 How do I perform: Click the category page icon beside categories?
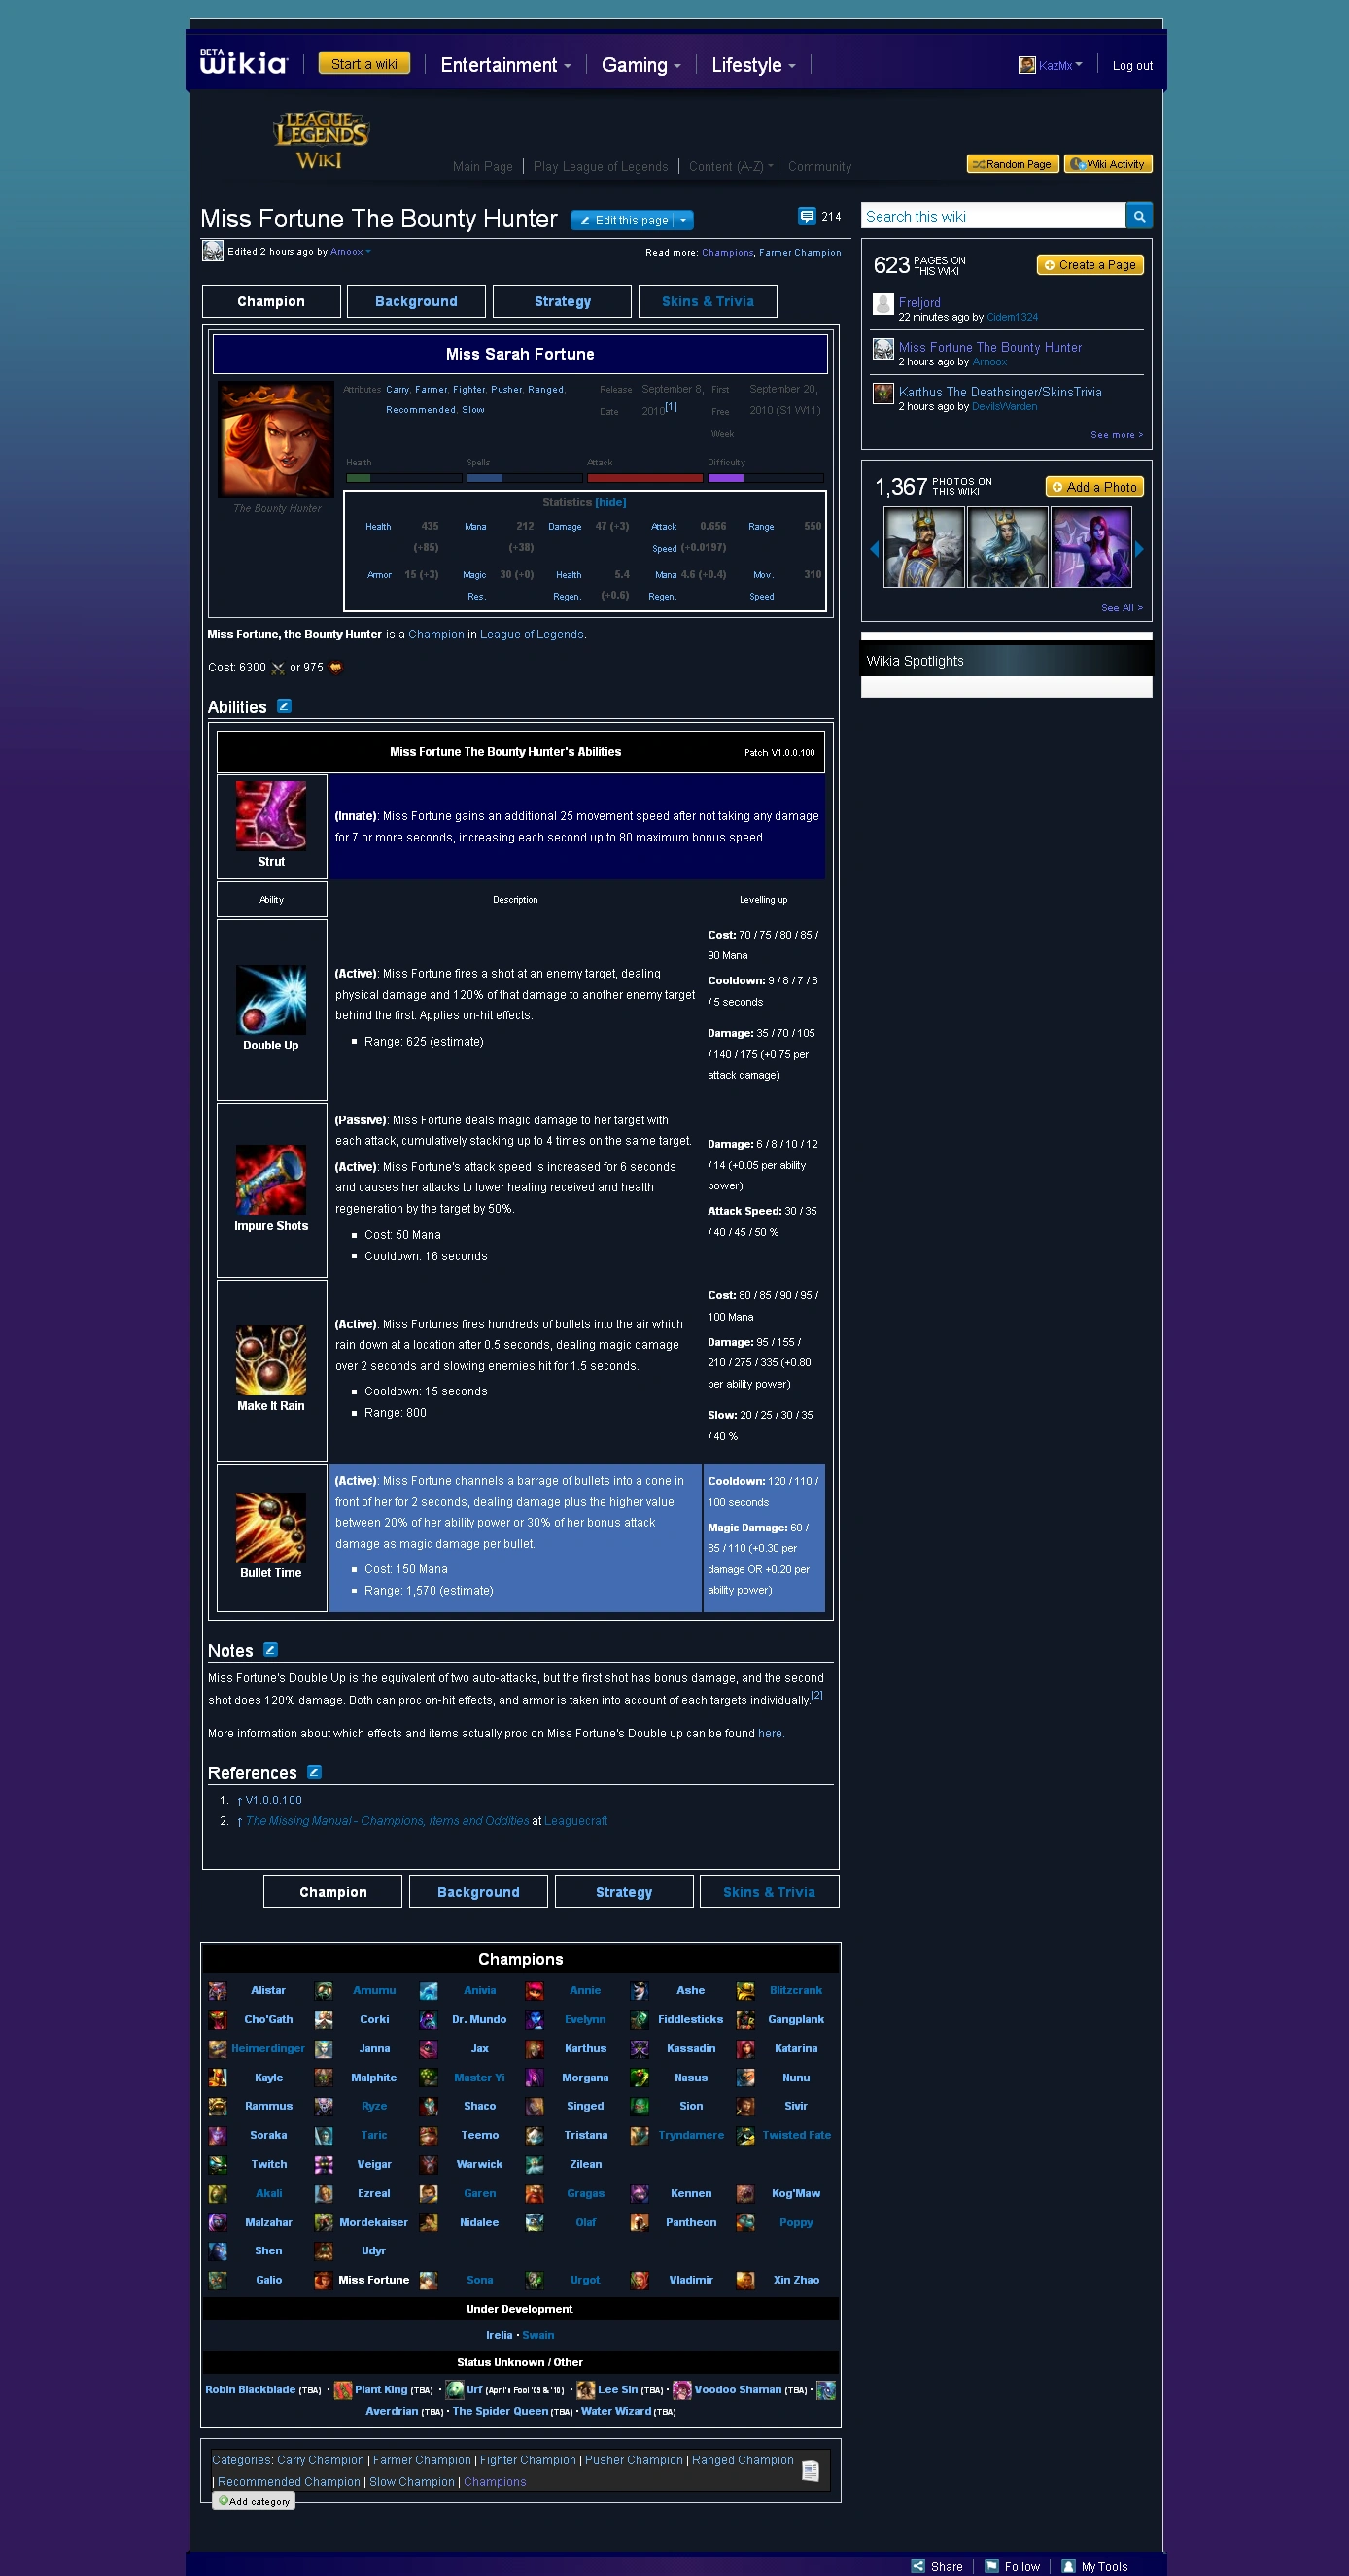point(810,2471)
